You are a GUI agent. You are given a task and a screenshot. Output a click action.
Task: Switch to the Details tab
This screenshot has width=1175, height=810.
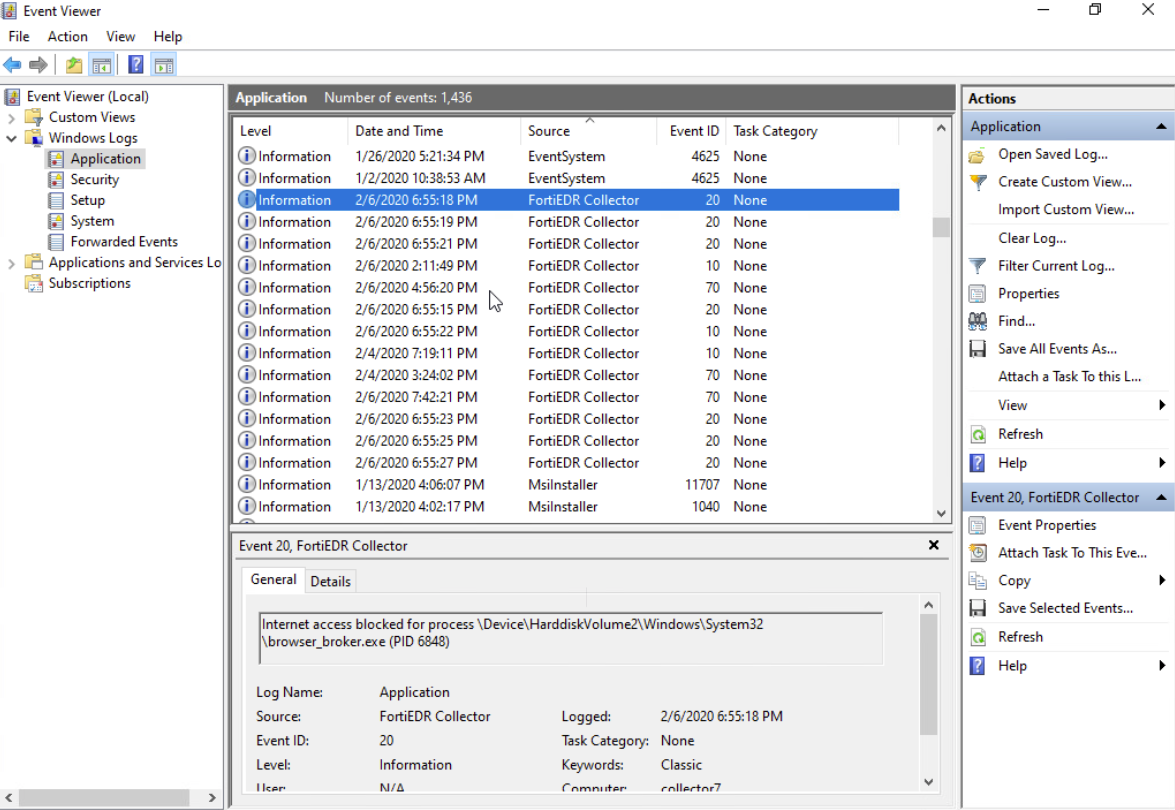pos(330,581)
